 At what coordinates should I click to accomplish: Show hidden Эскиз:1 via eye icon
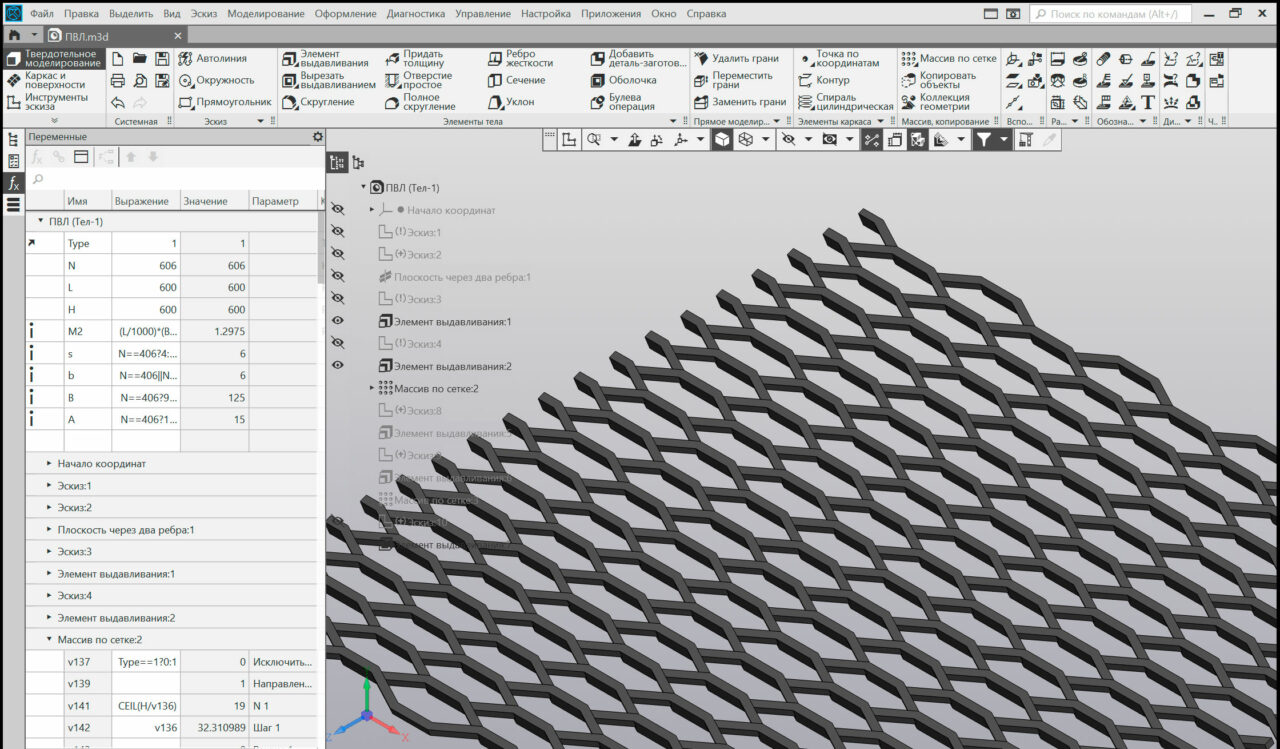(x=338, y=232)
